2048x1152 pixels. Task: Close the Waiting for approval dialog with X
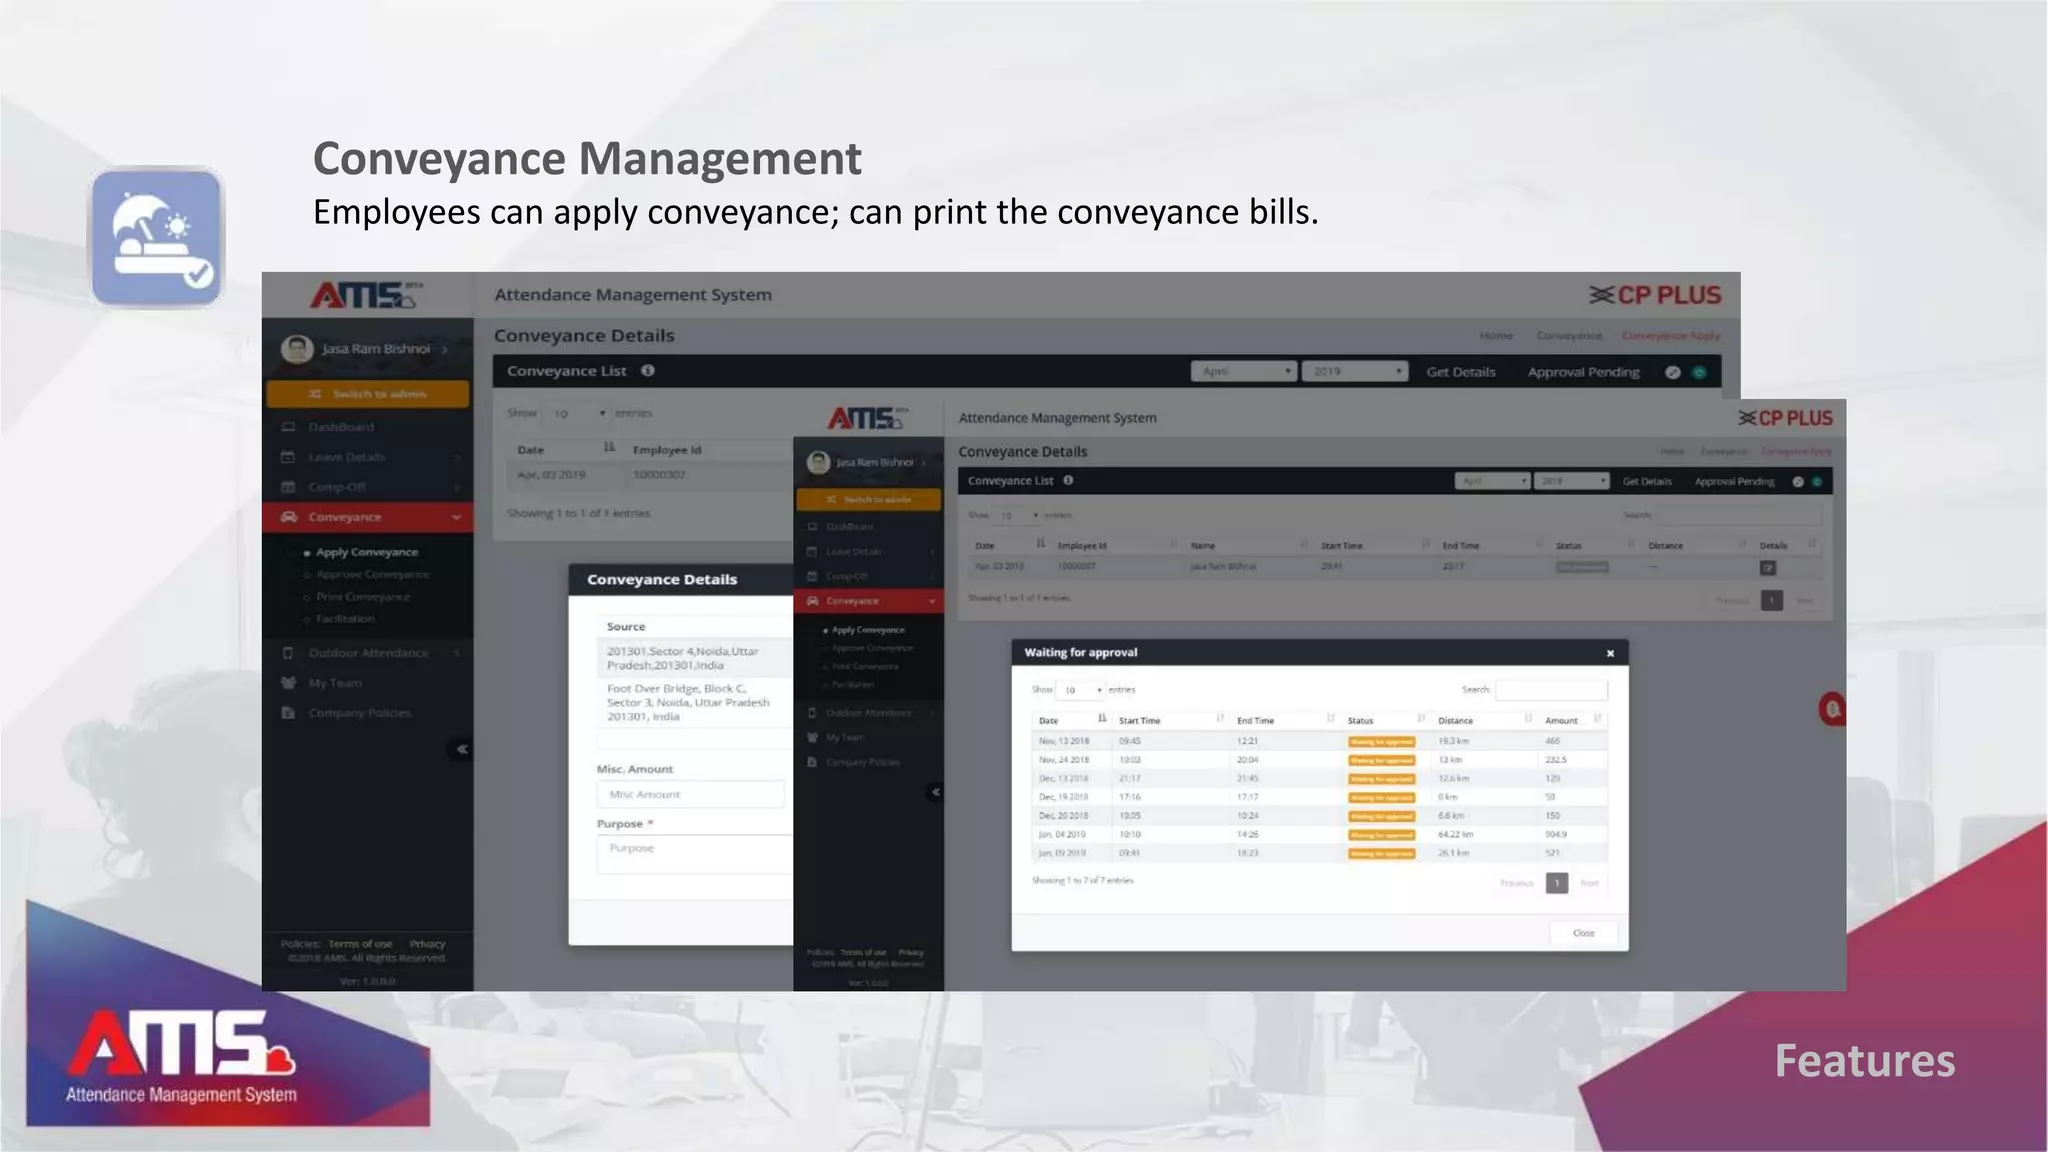[1610, 653]
